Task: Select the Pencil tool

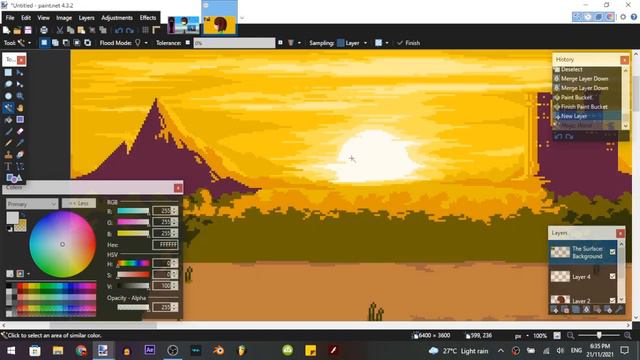Action: 8,143
